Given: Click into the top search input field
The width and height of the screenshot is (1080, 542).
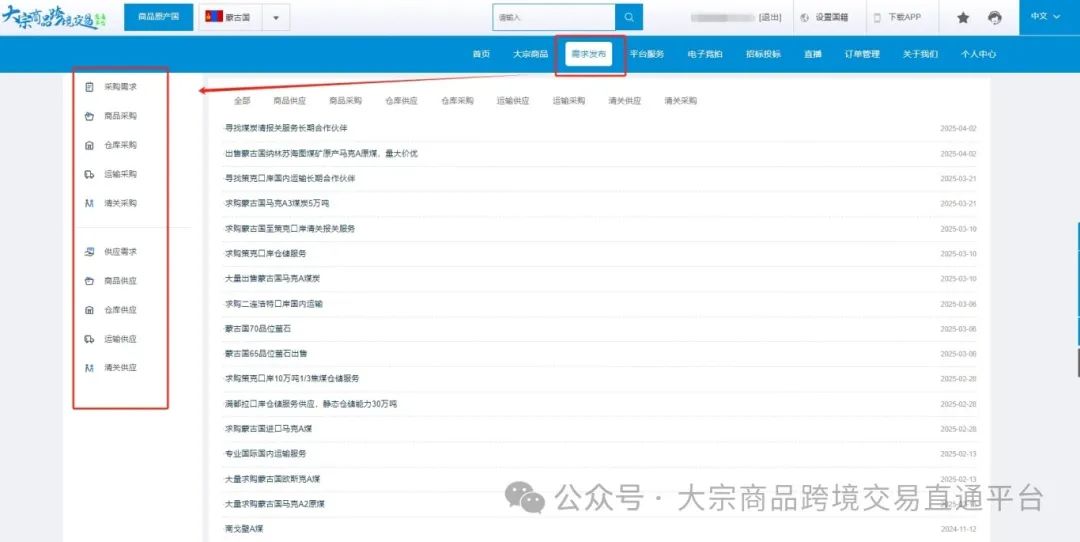Looking at the screenshot, I should point(553,17).
